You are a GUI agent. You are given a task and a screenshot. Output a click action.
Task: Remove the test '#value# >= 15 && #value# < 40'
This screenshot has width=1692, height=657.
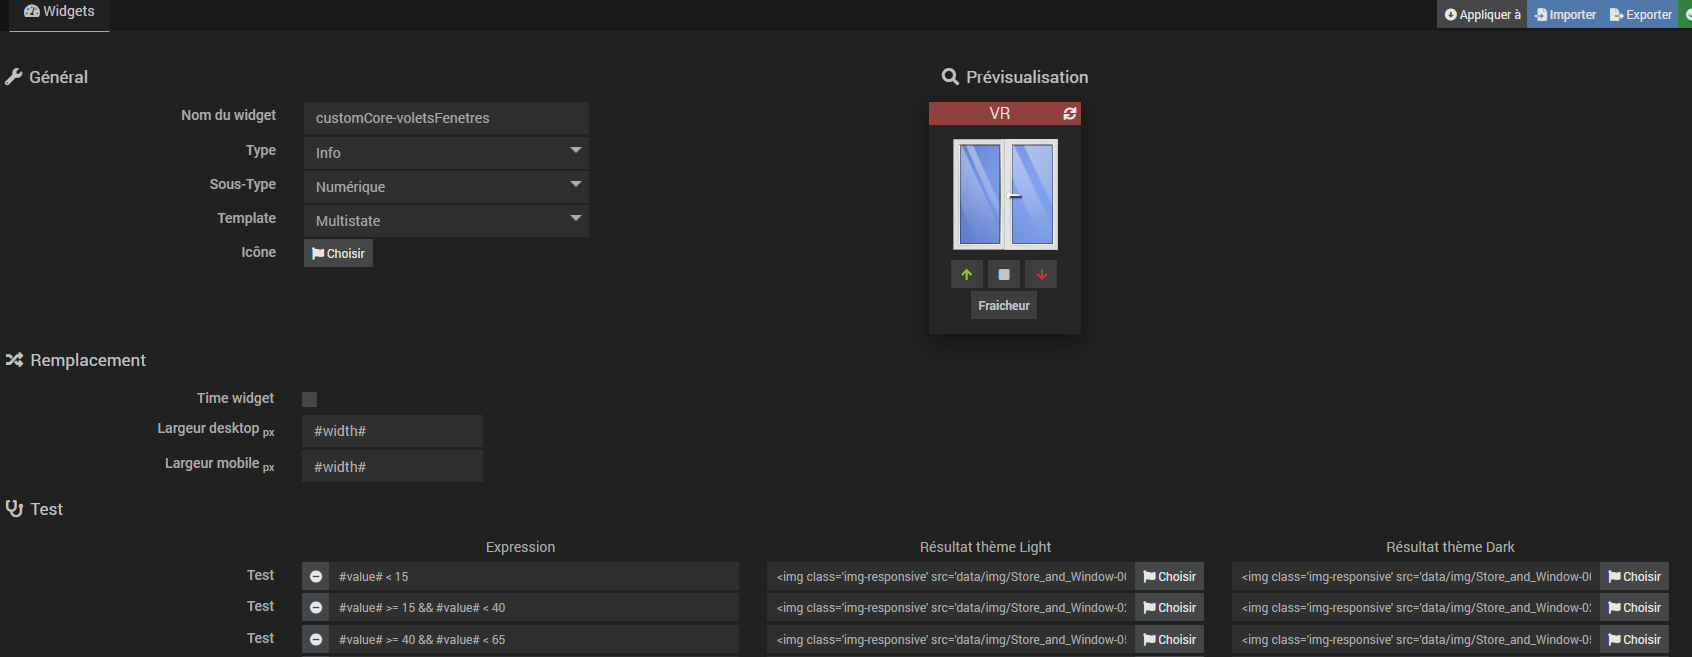pyautogui.click(x=316, y=607)
